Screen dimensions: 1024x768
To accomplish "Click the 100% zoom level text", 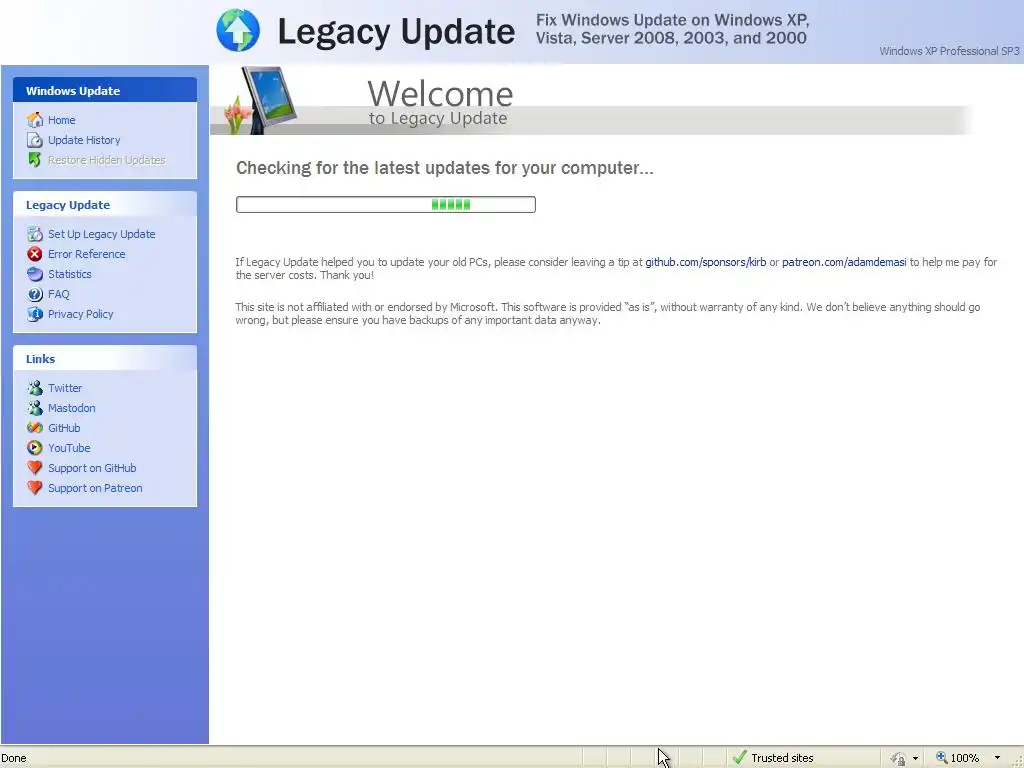I will (965, 758).
